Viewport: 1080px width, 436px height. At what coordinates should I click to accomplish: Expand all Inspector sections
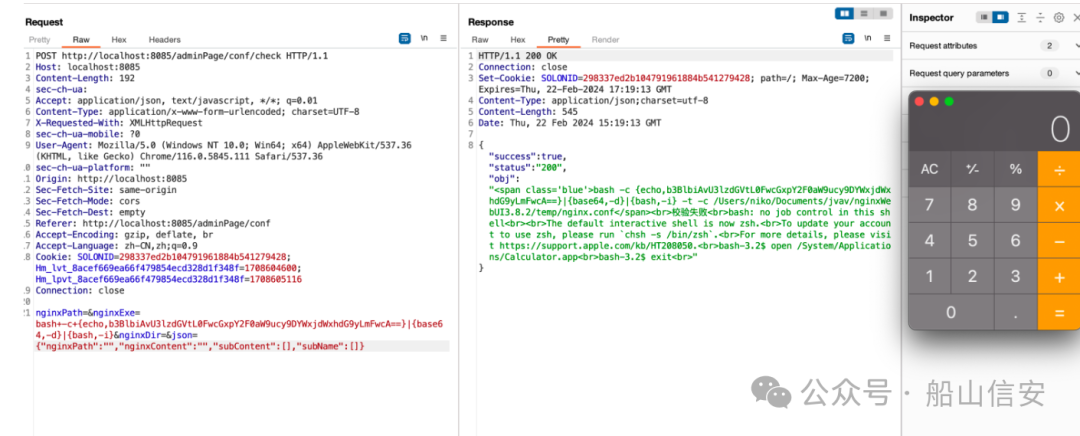pos(1022,18)
